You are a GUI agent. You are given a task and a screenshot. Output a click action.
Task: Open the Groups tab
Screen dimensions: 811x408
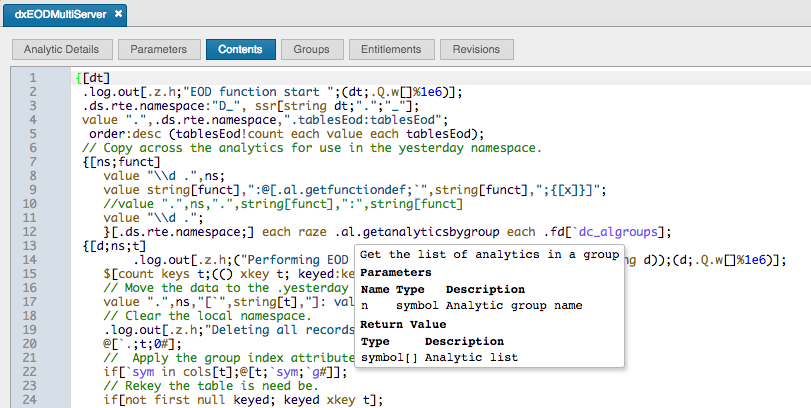click(x=311, y=50)
